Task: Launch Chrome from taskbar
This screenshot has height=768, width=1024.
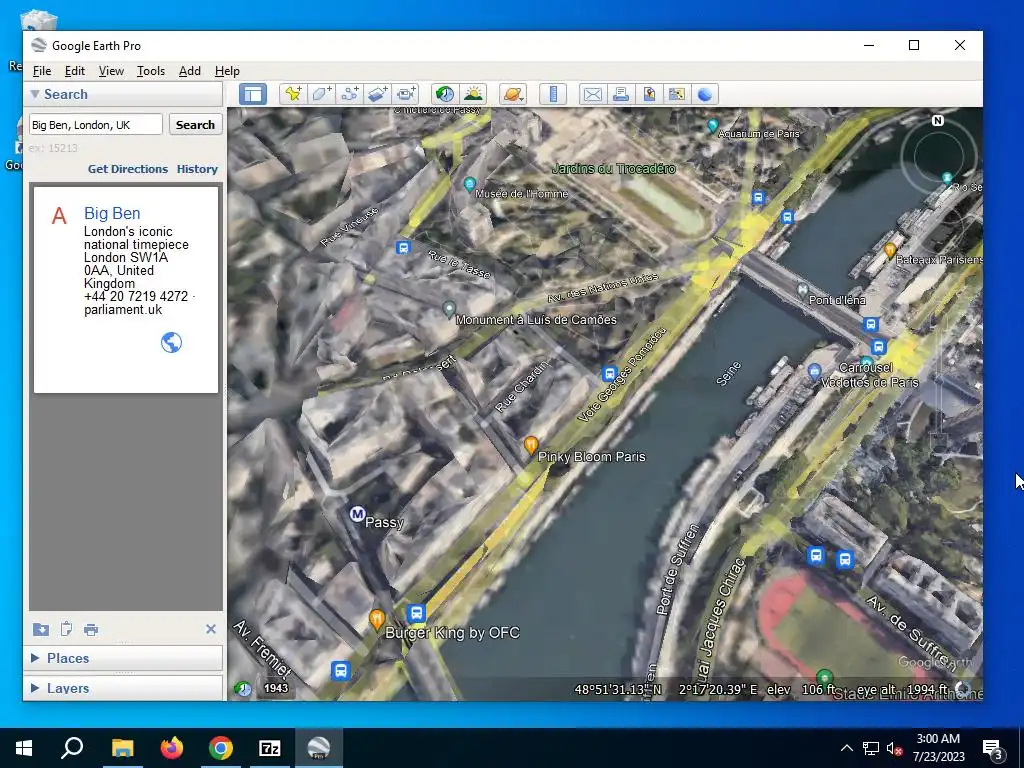Action: pos(221,748)
